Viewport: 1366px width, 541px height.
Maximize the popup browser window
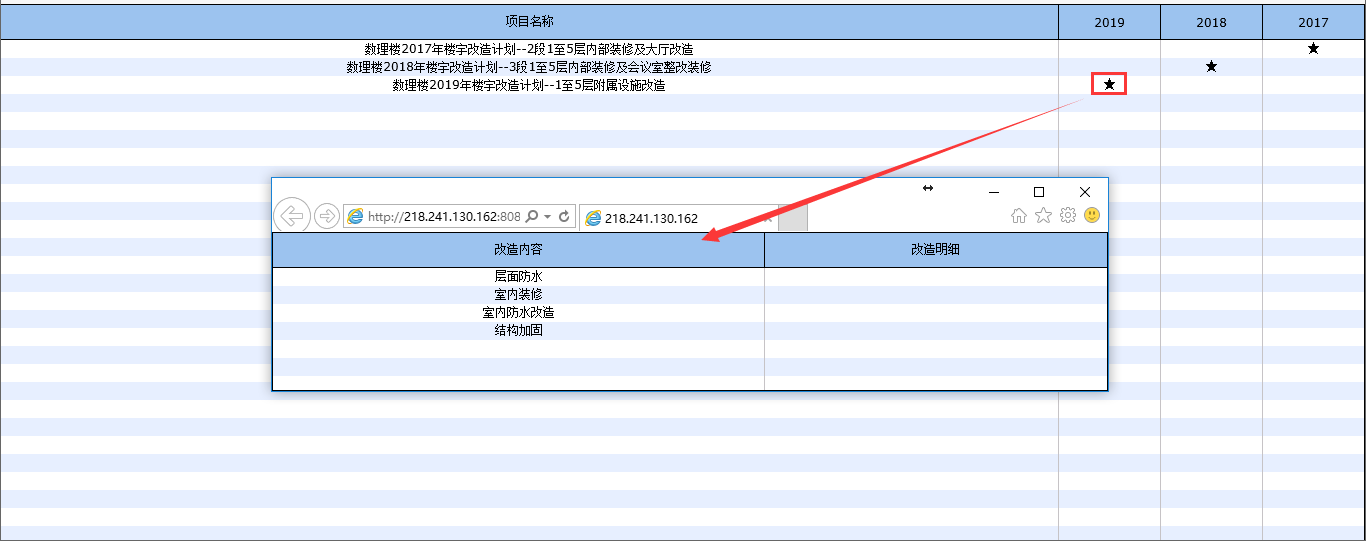(x=1039, y=192)
